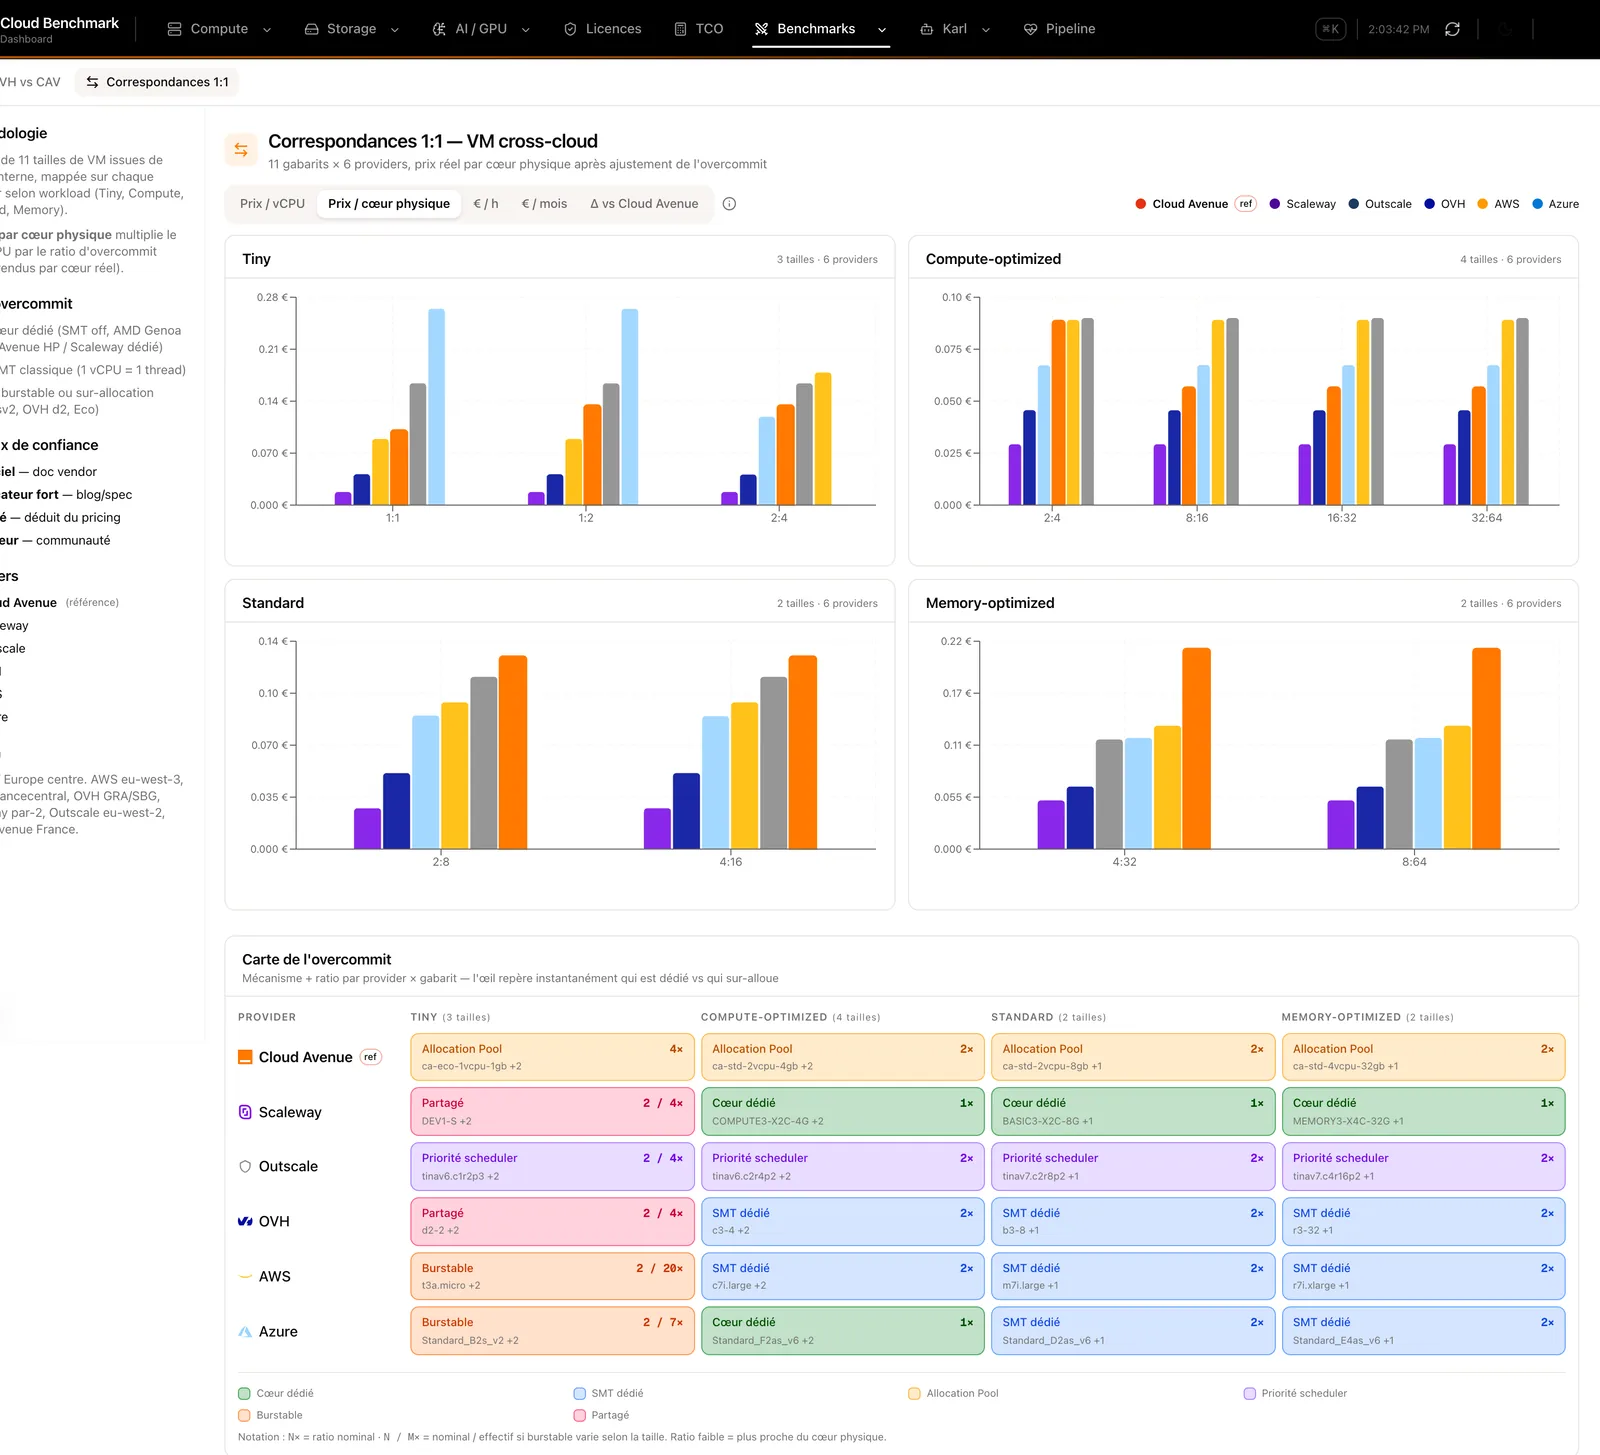Open Azure Cœur dédié Standard_F2as_v6 card
The width and height of the screenshot is (1600, 1455).
click(x=843, y=1331)
